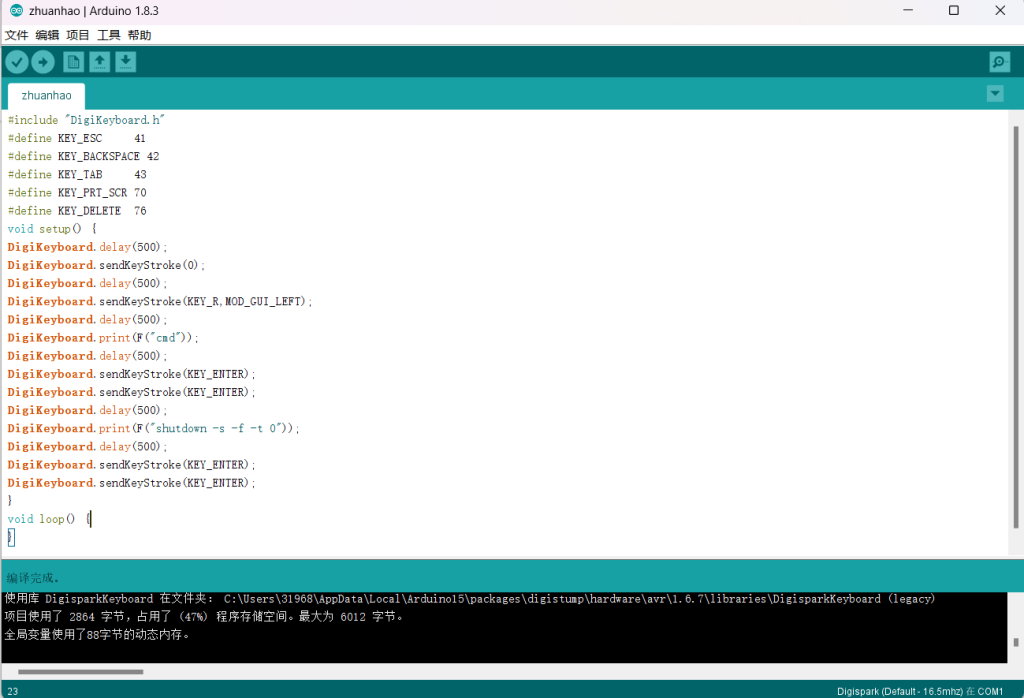Select the zhuanhao sketch tab

point(46,96)
